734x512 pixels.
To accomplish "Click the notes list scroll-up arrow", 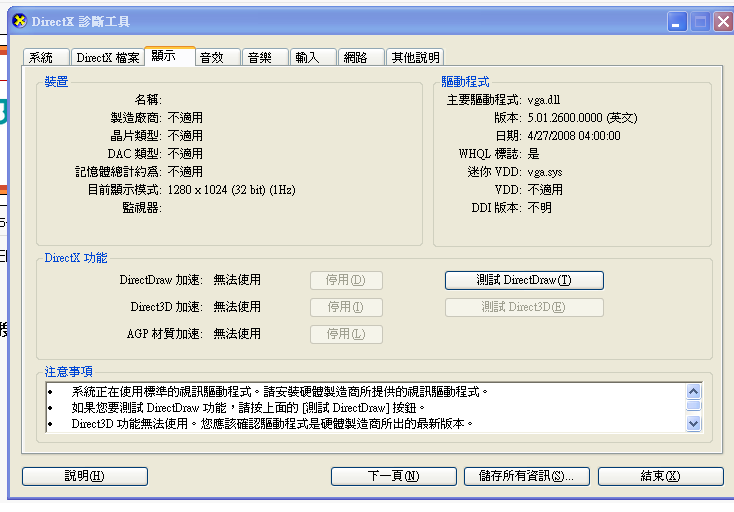I will pos(694,391).
